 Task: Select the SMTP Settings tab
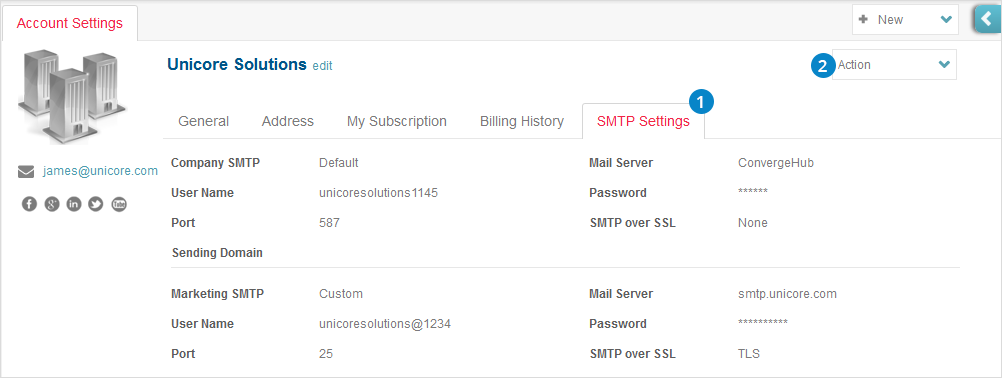[644, 121]
